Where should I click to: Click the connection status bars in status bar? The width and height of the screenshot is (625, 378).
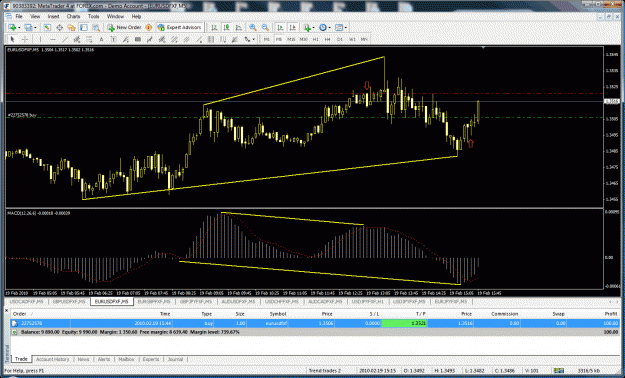pos(558,371)
